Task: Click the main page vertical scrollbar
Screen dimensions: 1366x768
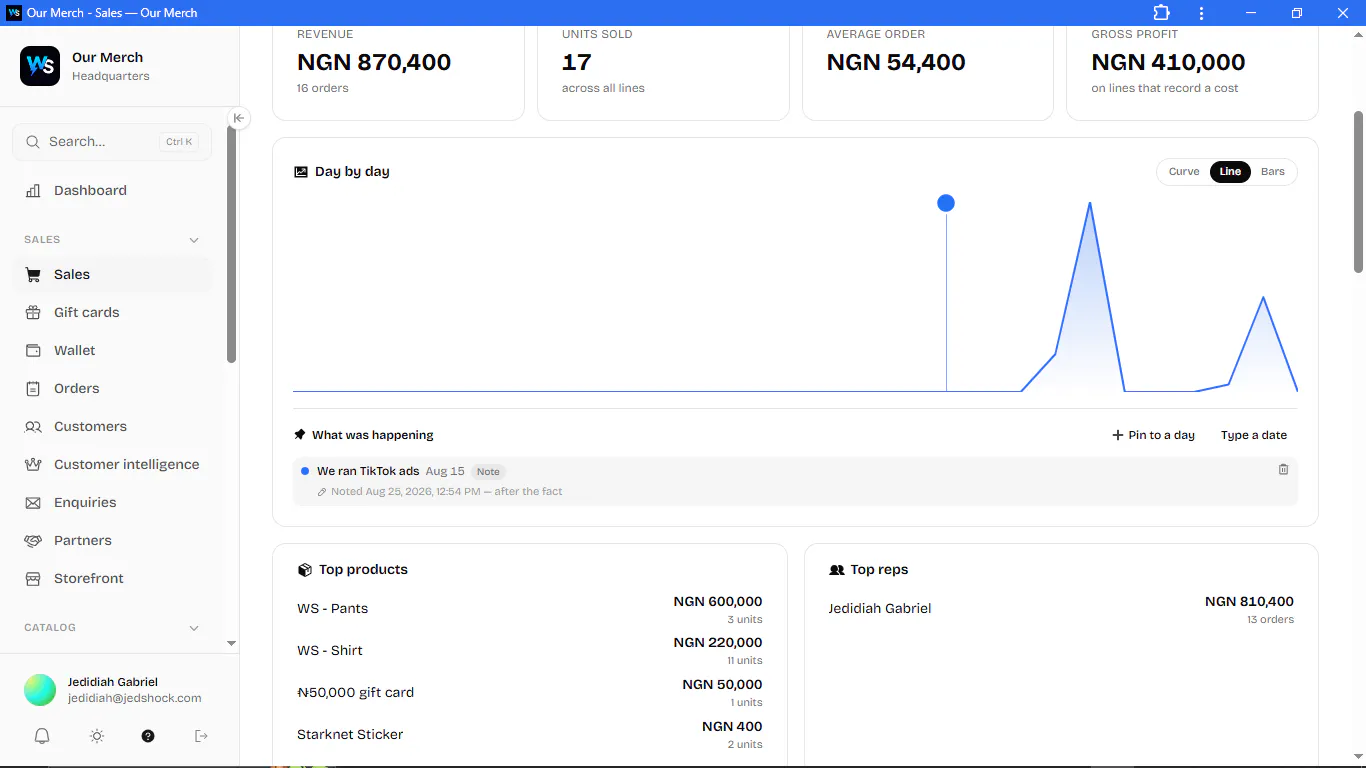Action: pos(1358,191)
